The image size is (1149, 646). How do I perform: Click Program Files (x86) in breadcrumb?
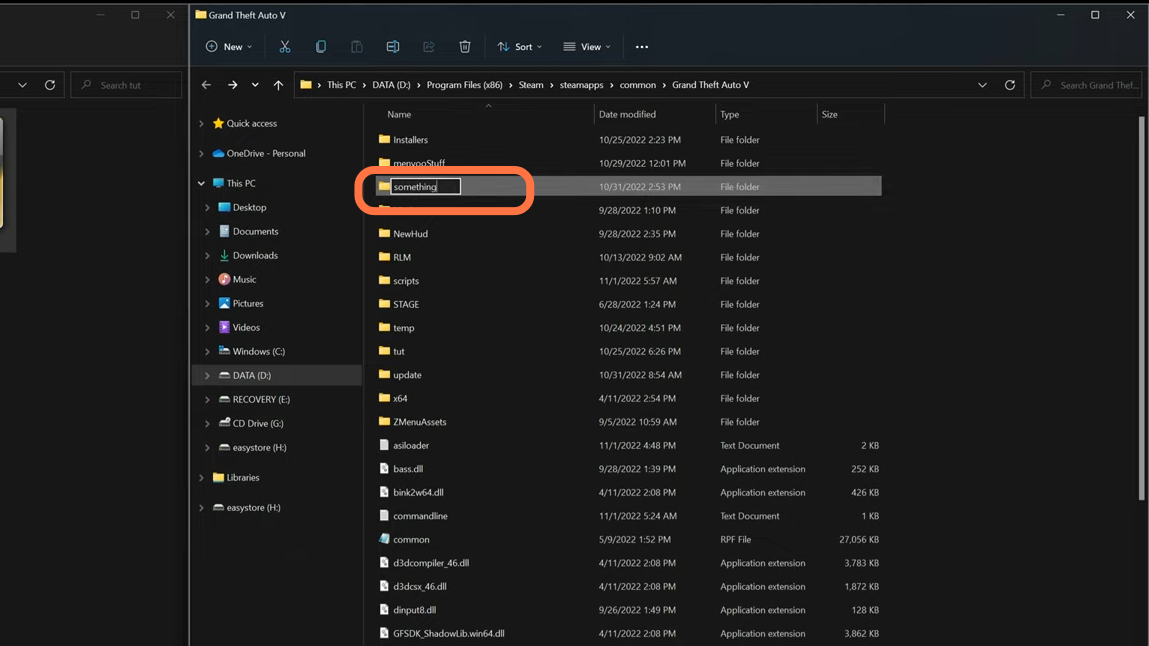point(465,85)
